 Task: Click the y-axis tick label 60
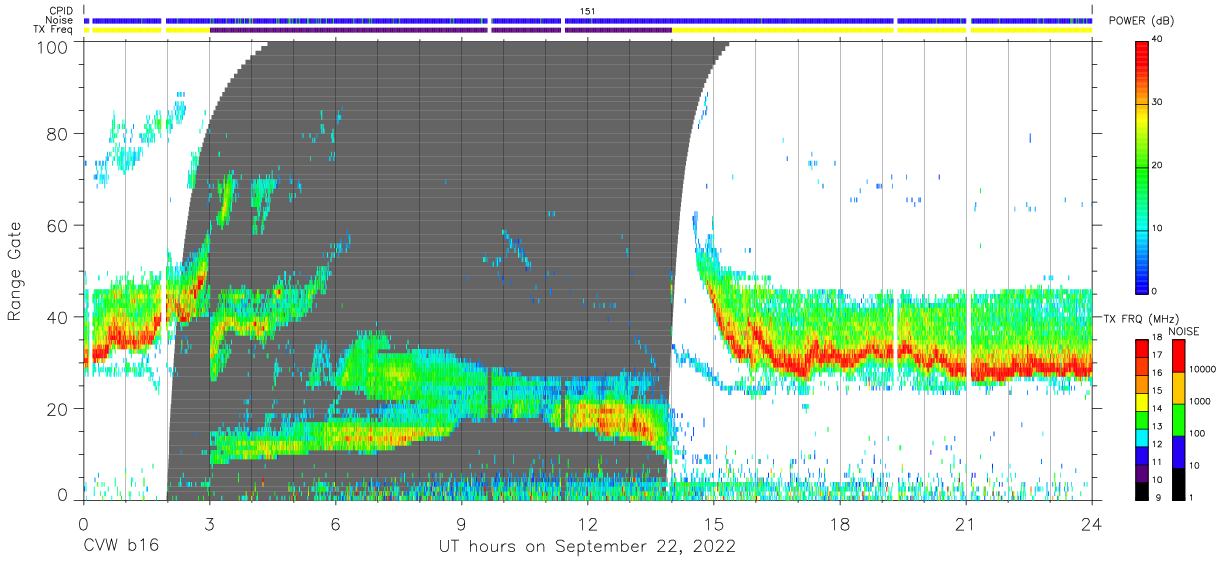tap(59, 225)
